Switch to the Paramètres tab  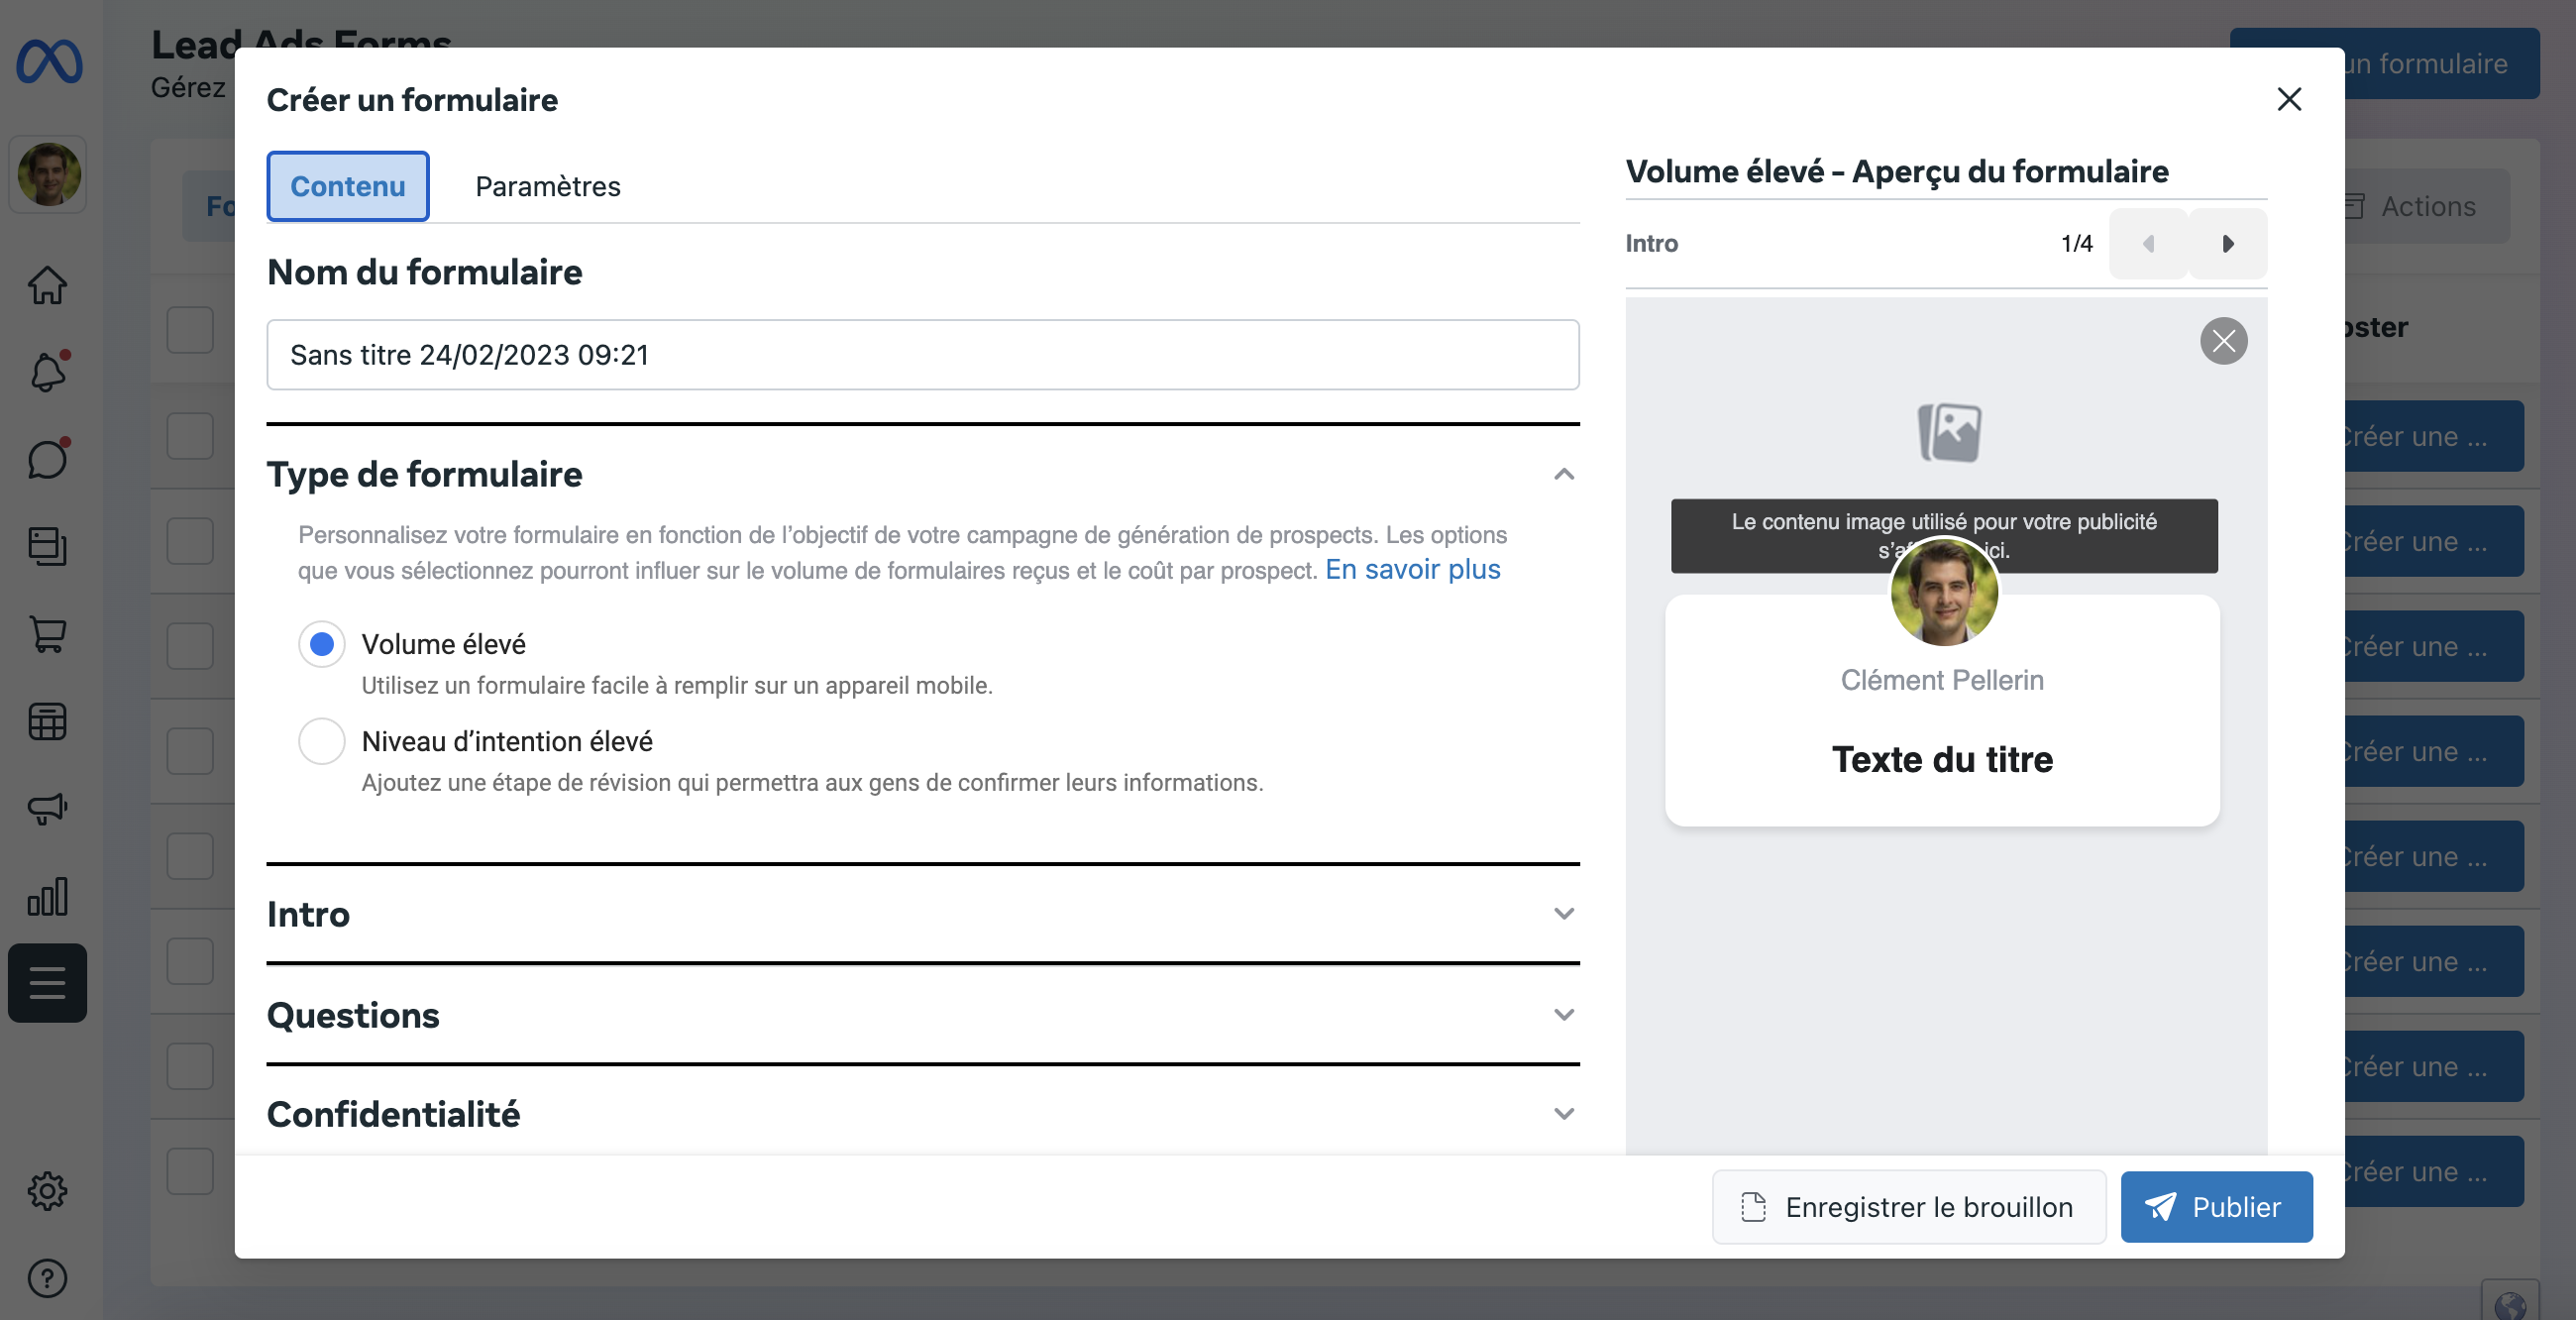pyautogui.click(x=547, y=186)
